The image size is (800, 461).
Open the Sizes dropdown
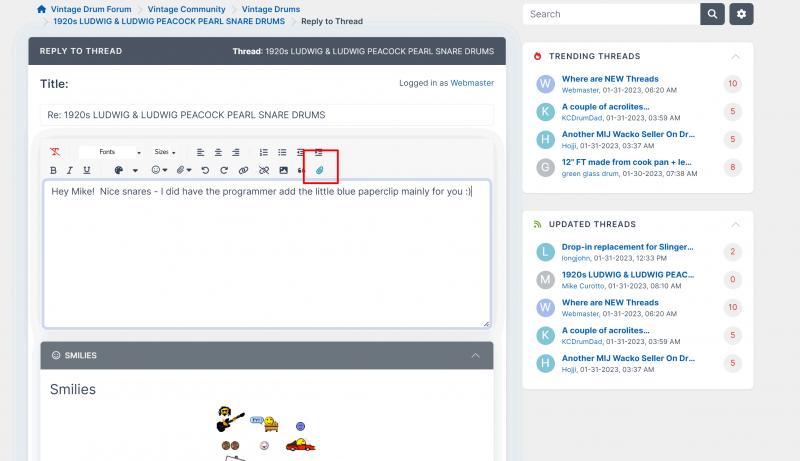click(165, 152)
